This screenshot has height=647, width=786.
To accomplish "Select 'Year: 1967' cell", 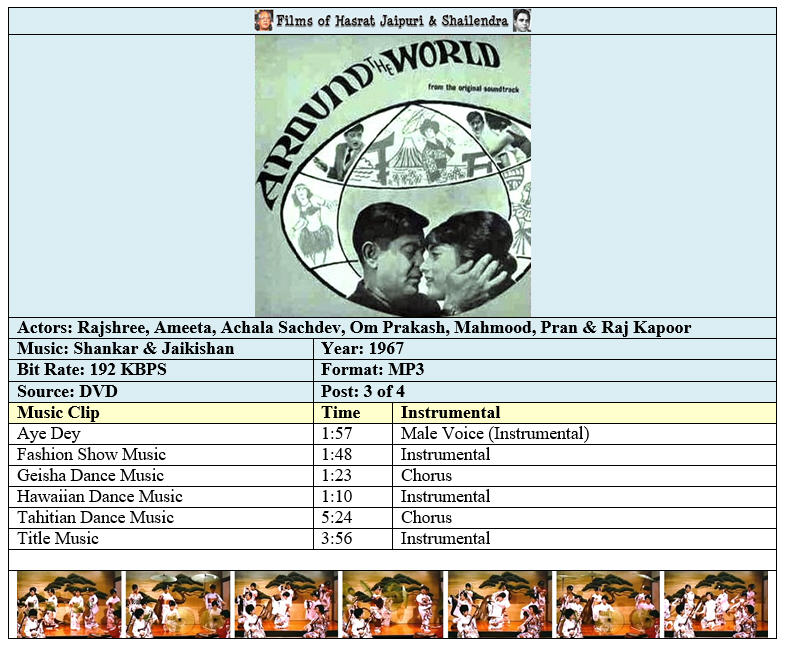I will [545, 349].
